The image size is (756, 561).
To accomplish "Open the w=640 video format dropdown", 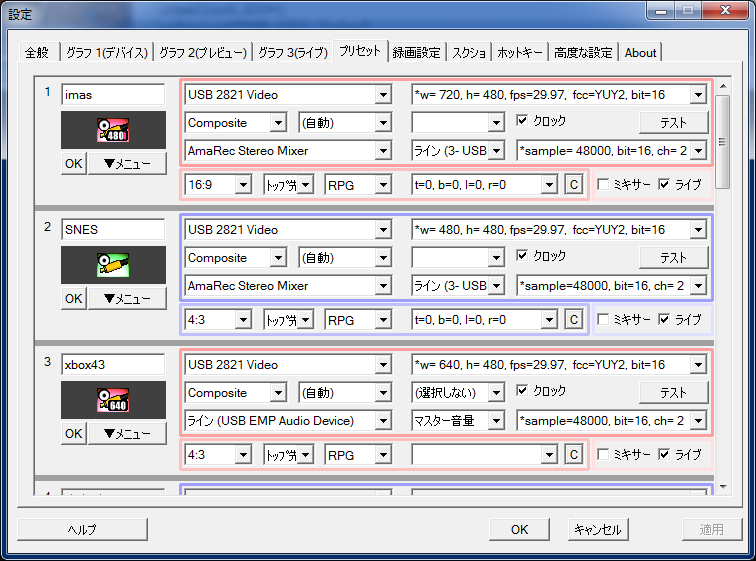I will tap(559, 364).
